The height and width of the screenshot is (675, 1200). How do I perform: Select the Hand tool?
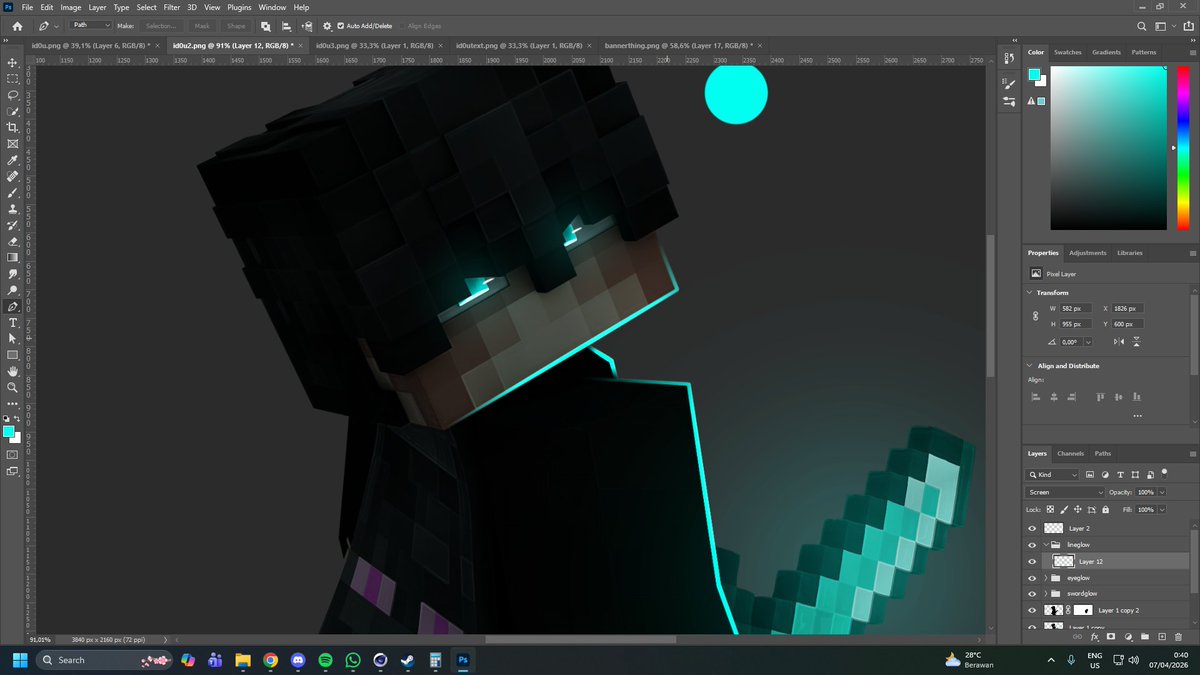pos(13,371)
